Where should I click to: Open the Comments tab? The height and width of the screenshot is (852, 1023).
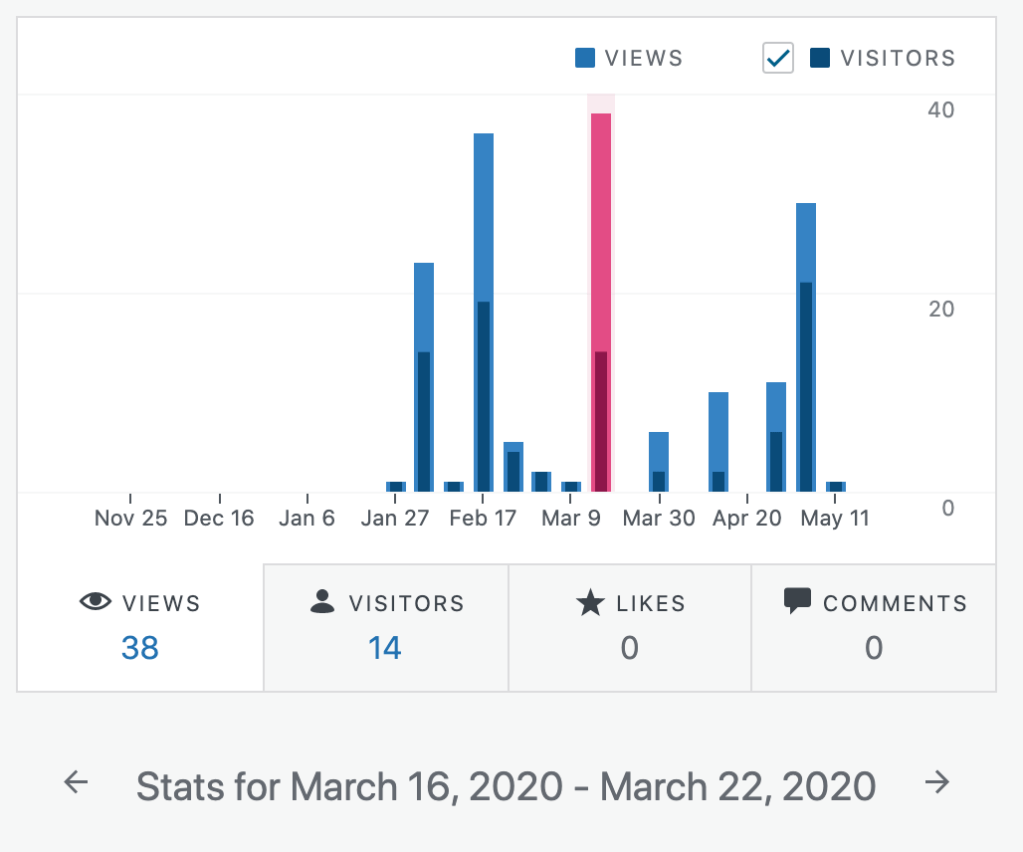click(x=874, y=627)
